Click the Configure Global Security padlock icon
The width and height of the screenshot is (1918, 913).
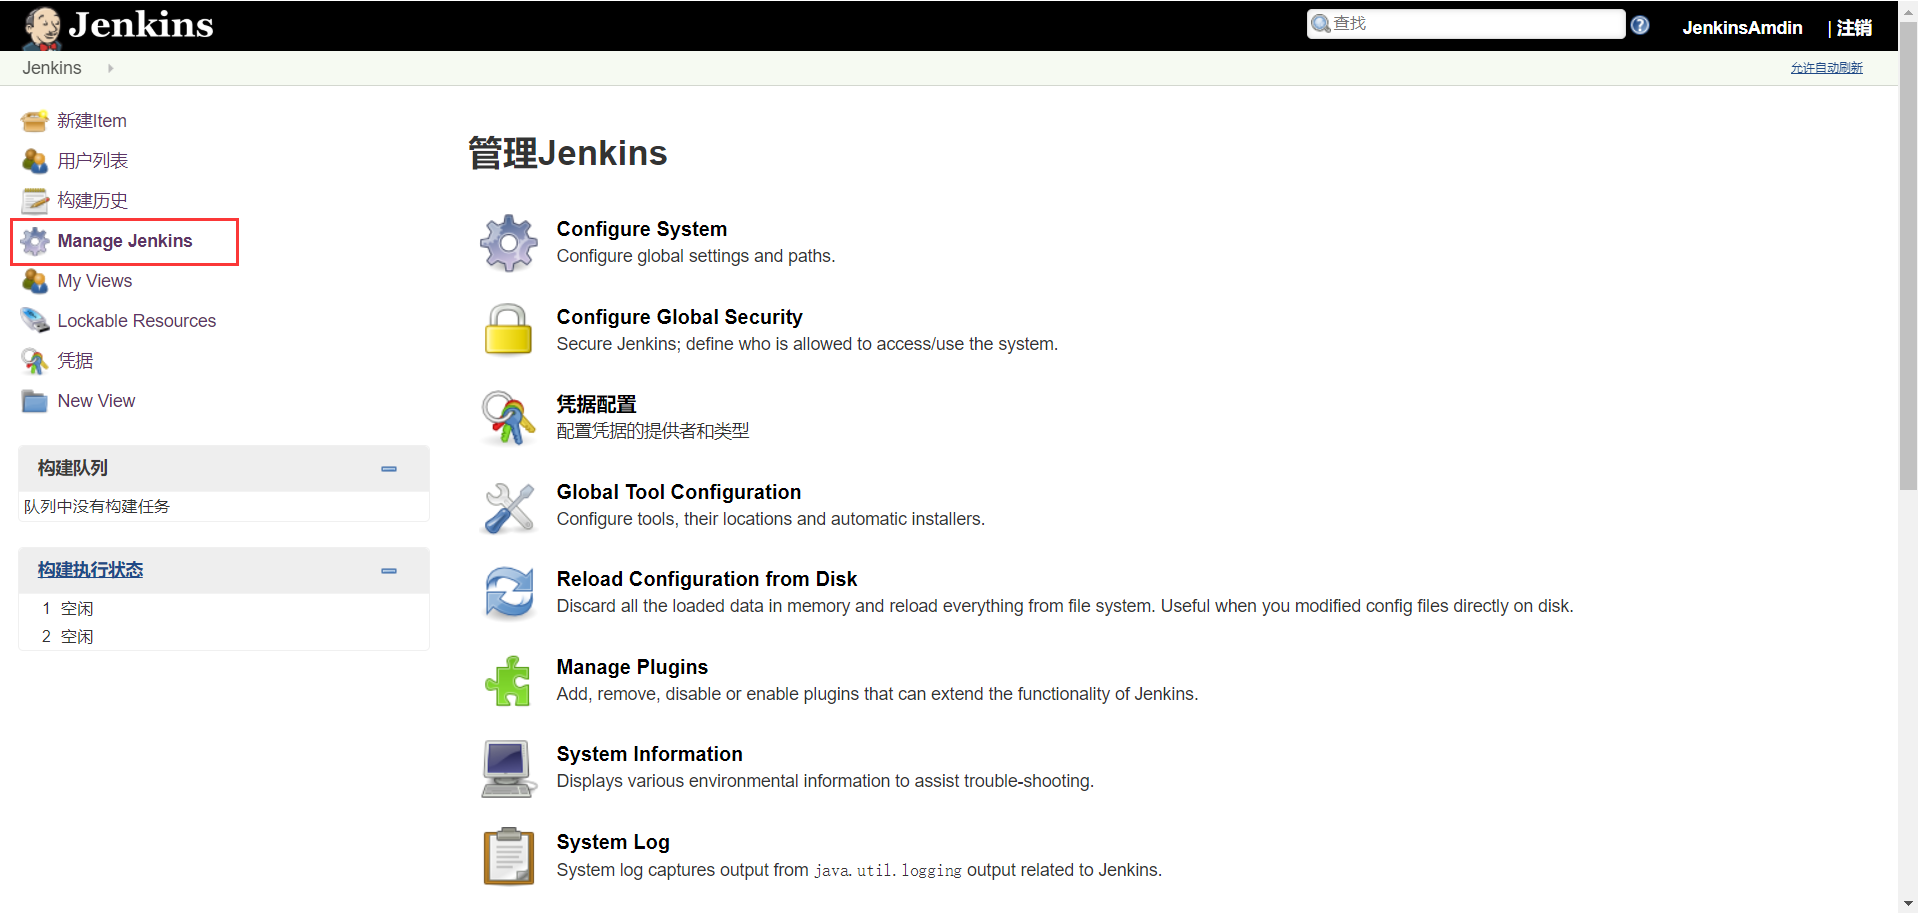pyautogui.click(x=508, y=330)
